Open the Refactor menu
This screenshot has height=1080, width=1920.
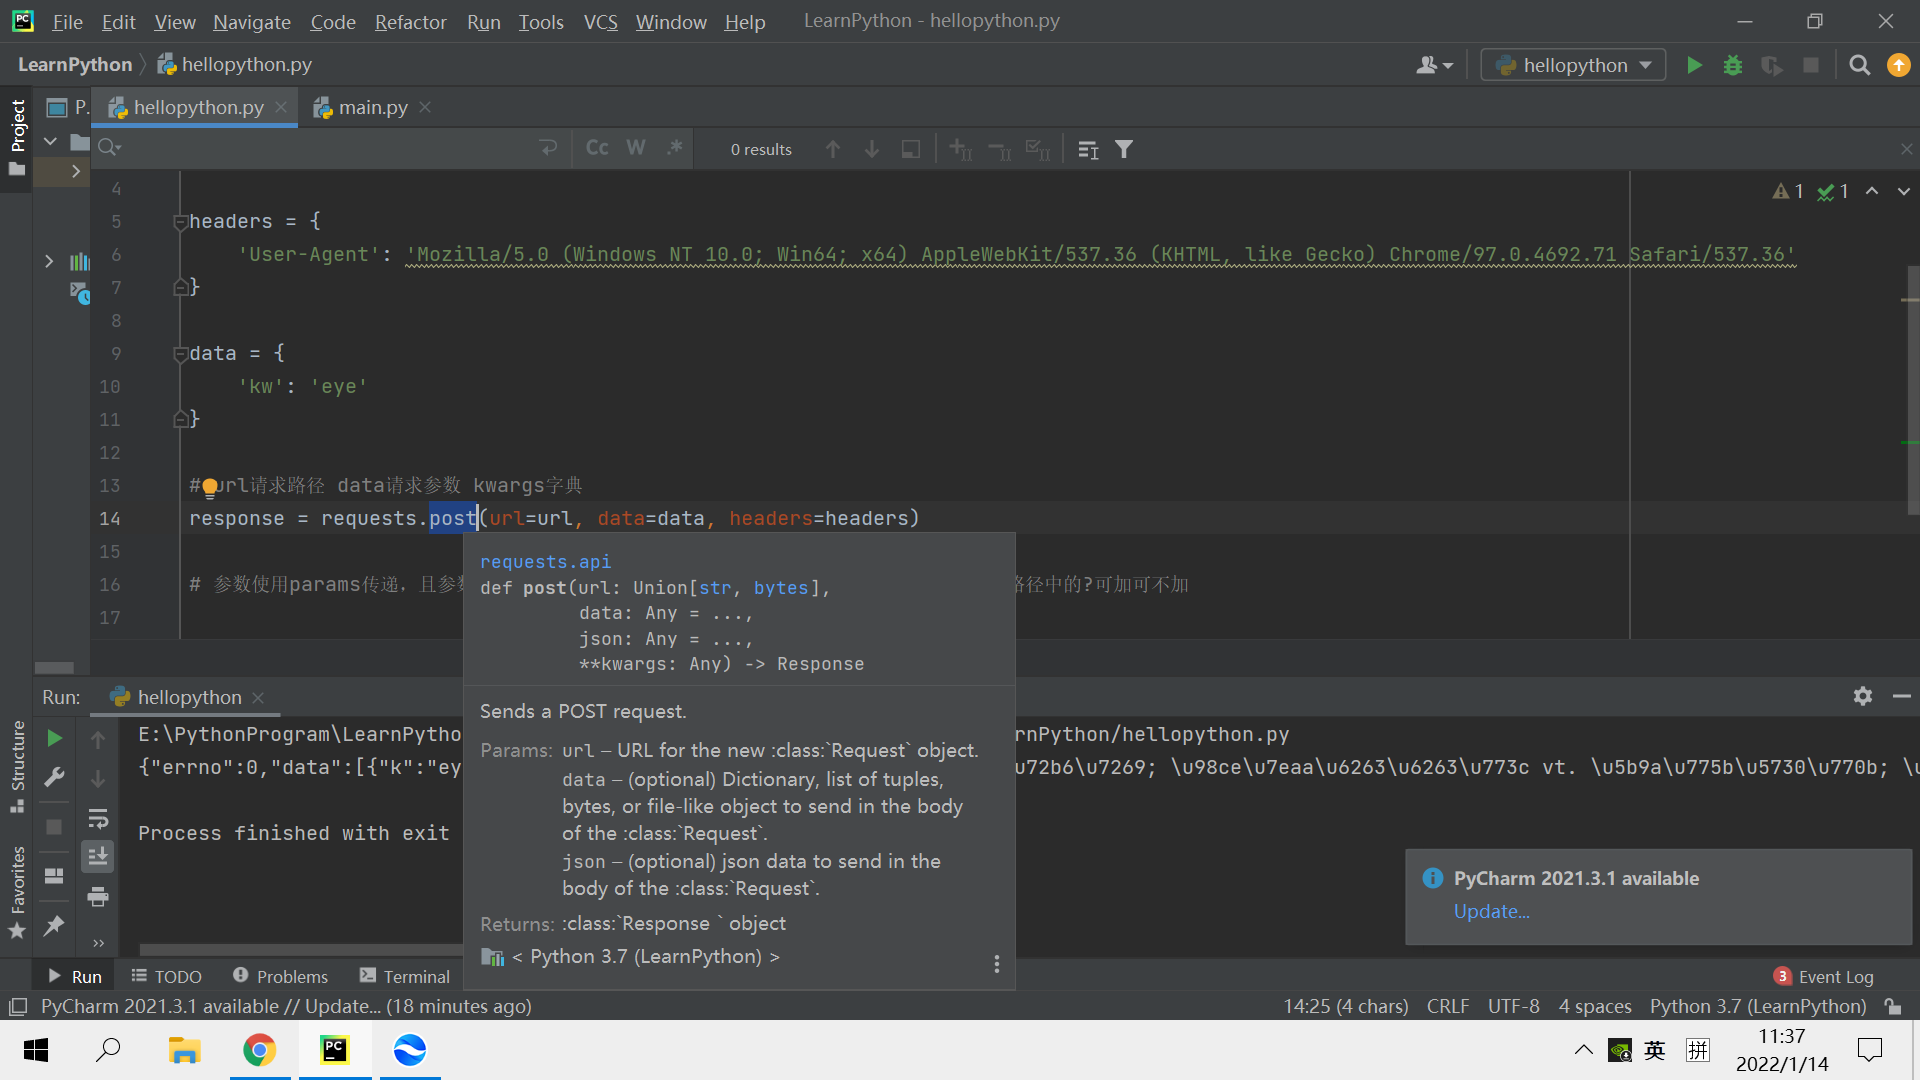coord(410,22)
